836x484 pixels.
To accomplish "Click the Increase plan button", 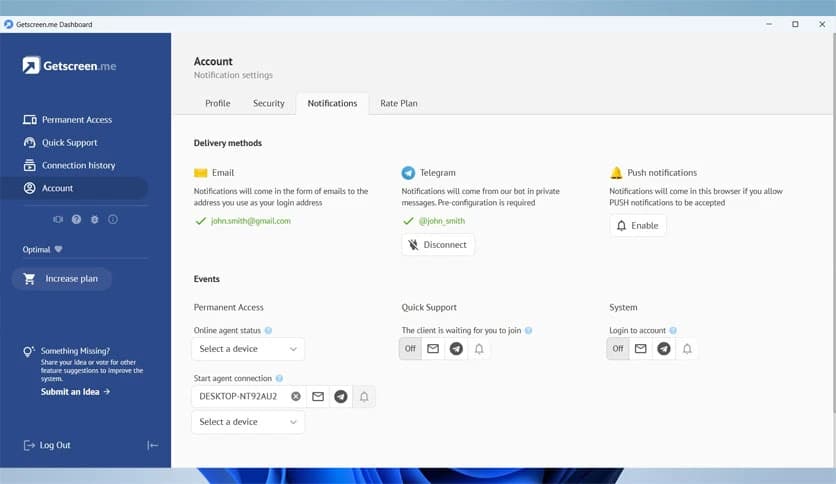I will (62, 279).
